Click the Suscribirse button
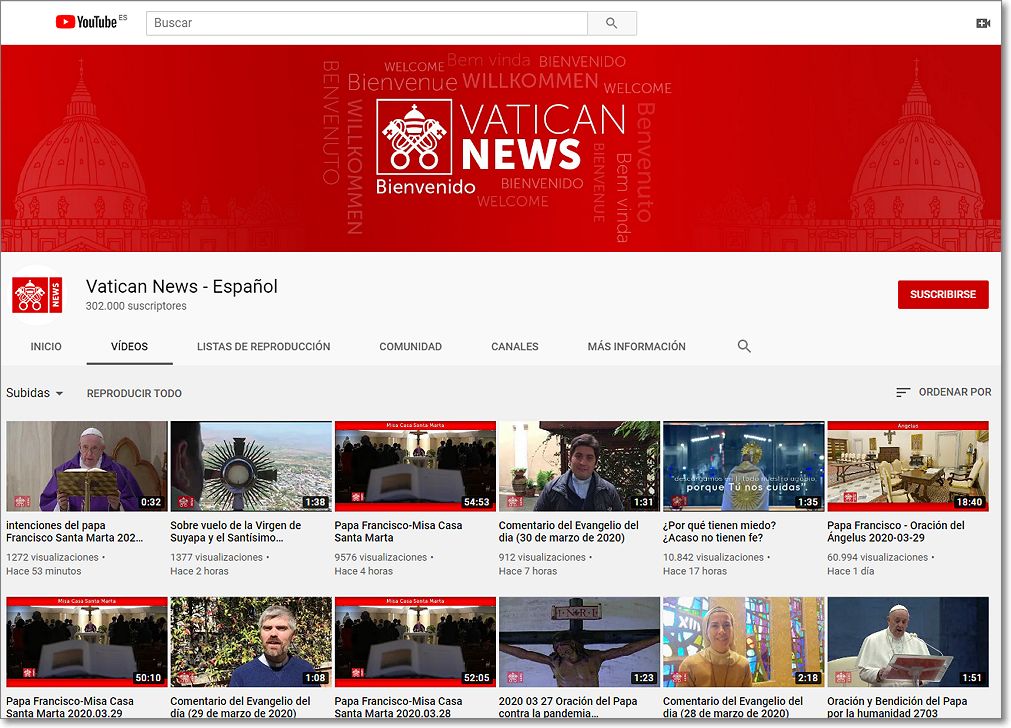Viewport: 1011px width, 728px height. pyautogui.click(x=943, y=295)
